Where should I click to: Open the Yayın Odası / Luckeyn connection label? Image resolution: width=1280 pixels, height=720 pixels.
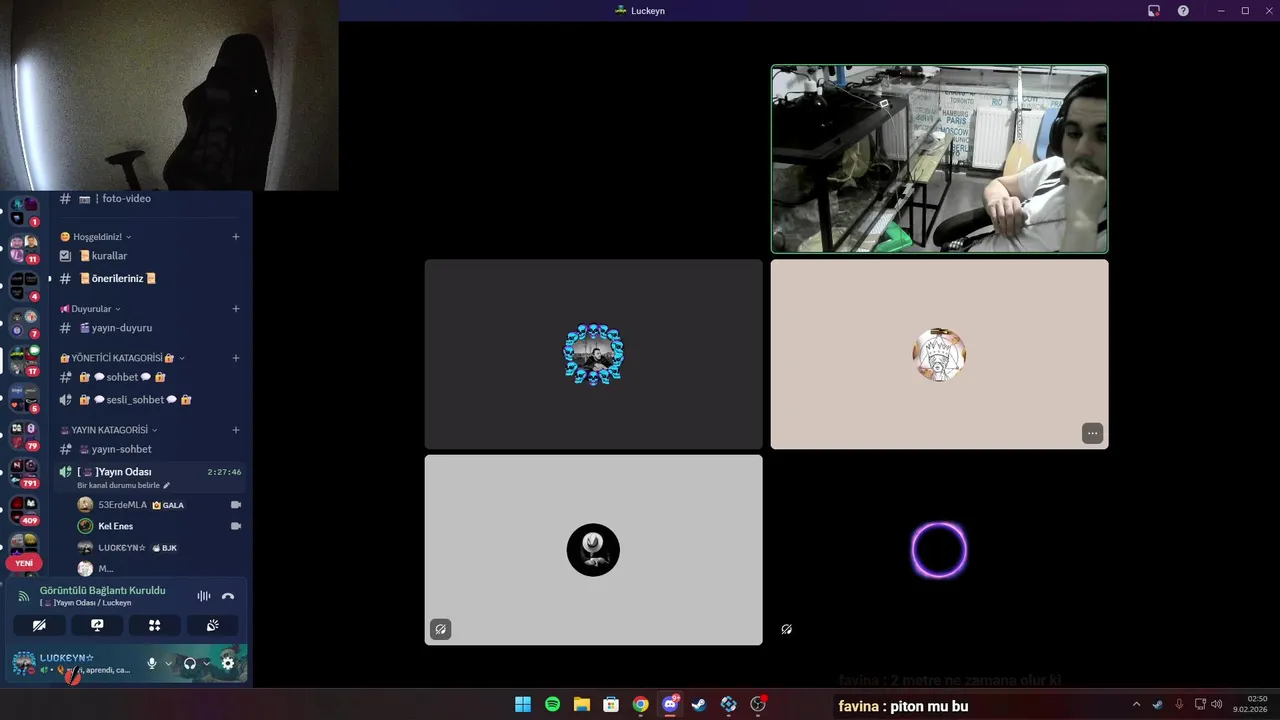click(x=86, y=603)
